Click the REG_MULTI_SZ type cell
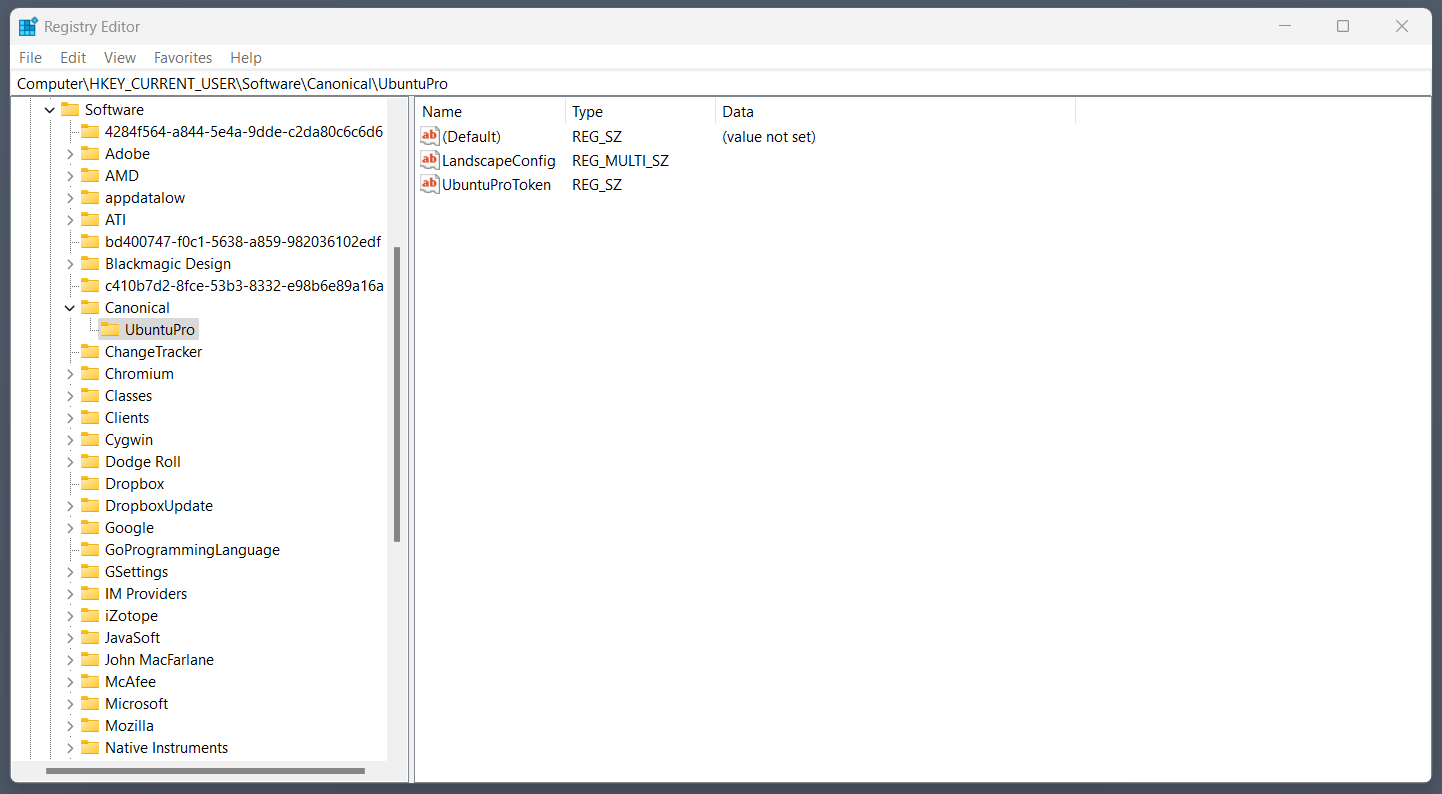This screenshot has width=1442, height=794. [620, 160]
